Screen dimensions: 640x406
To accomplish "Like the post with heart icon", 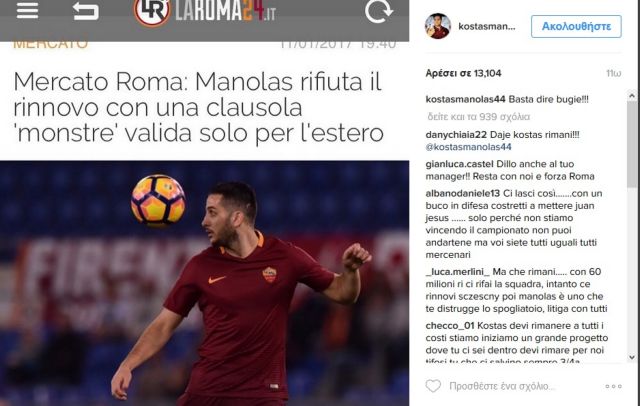I will (433, 386).
